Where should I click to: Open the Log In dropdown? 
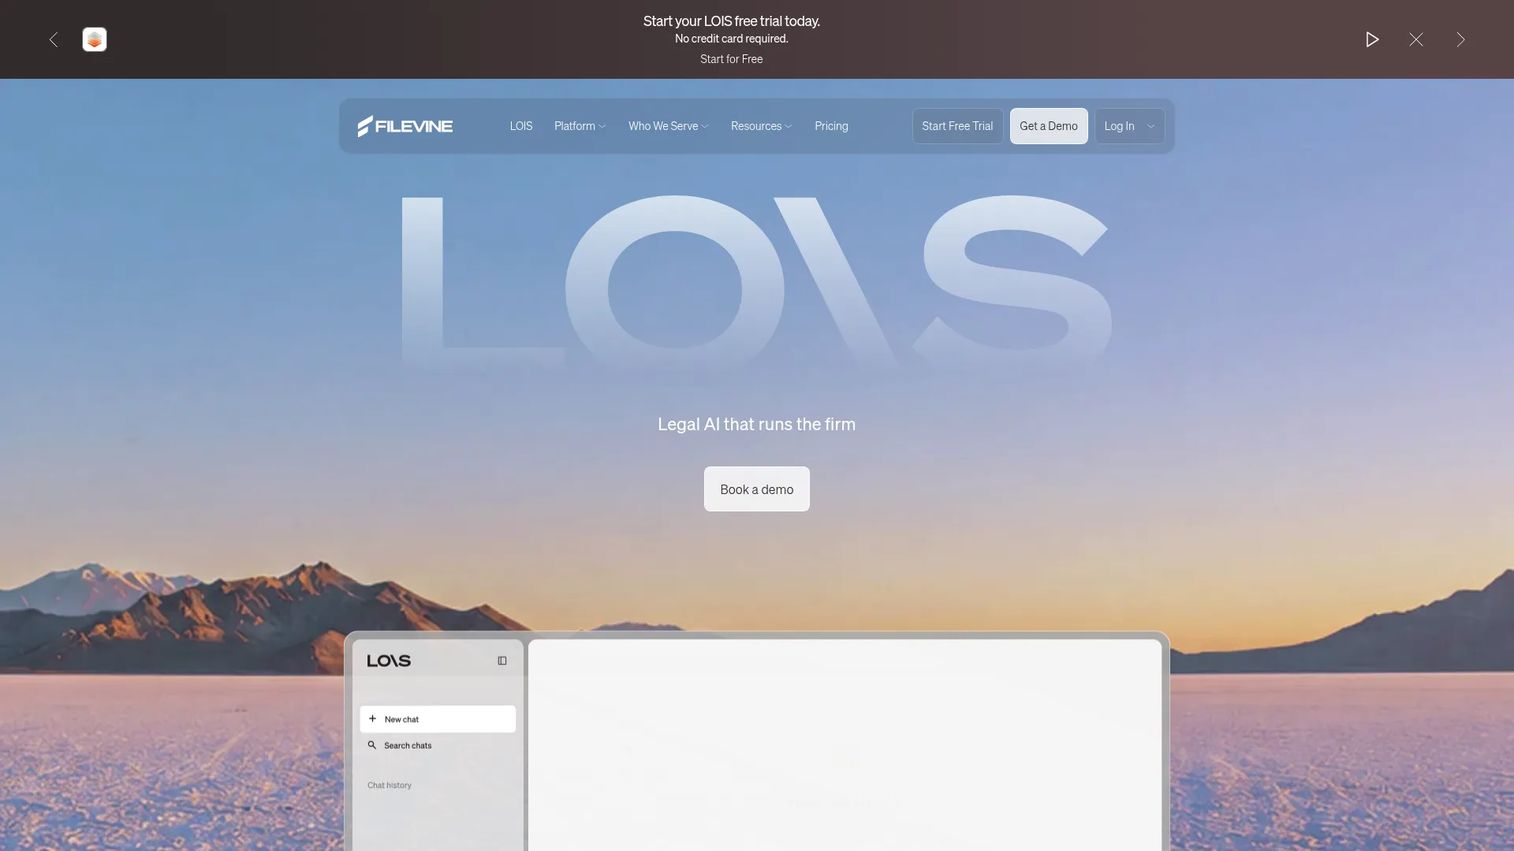pyautogui.click(x=1129, y=126)
